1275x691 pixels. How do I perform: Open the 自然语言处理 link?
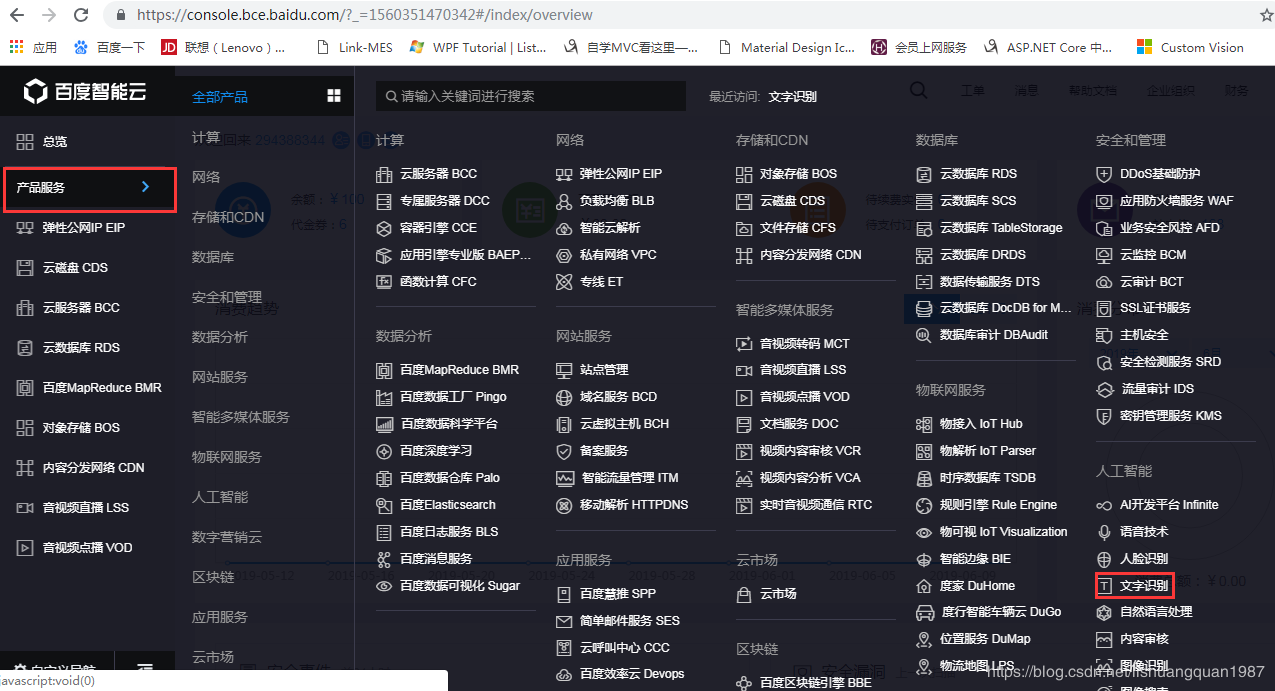pyautogui.click(x=1156, y=612)
